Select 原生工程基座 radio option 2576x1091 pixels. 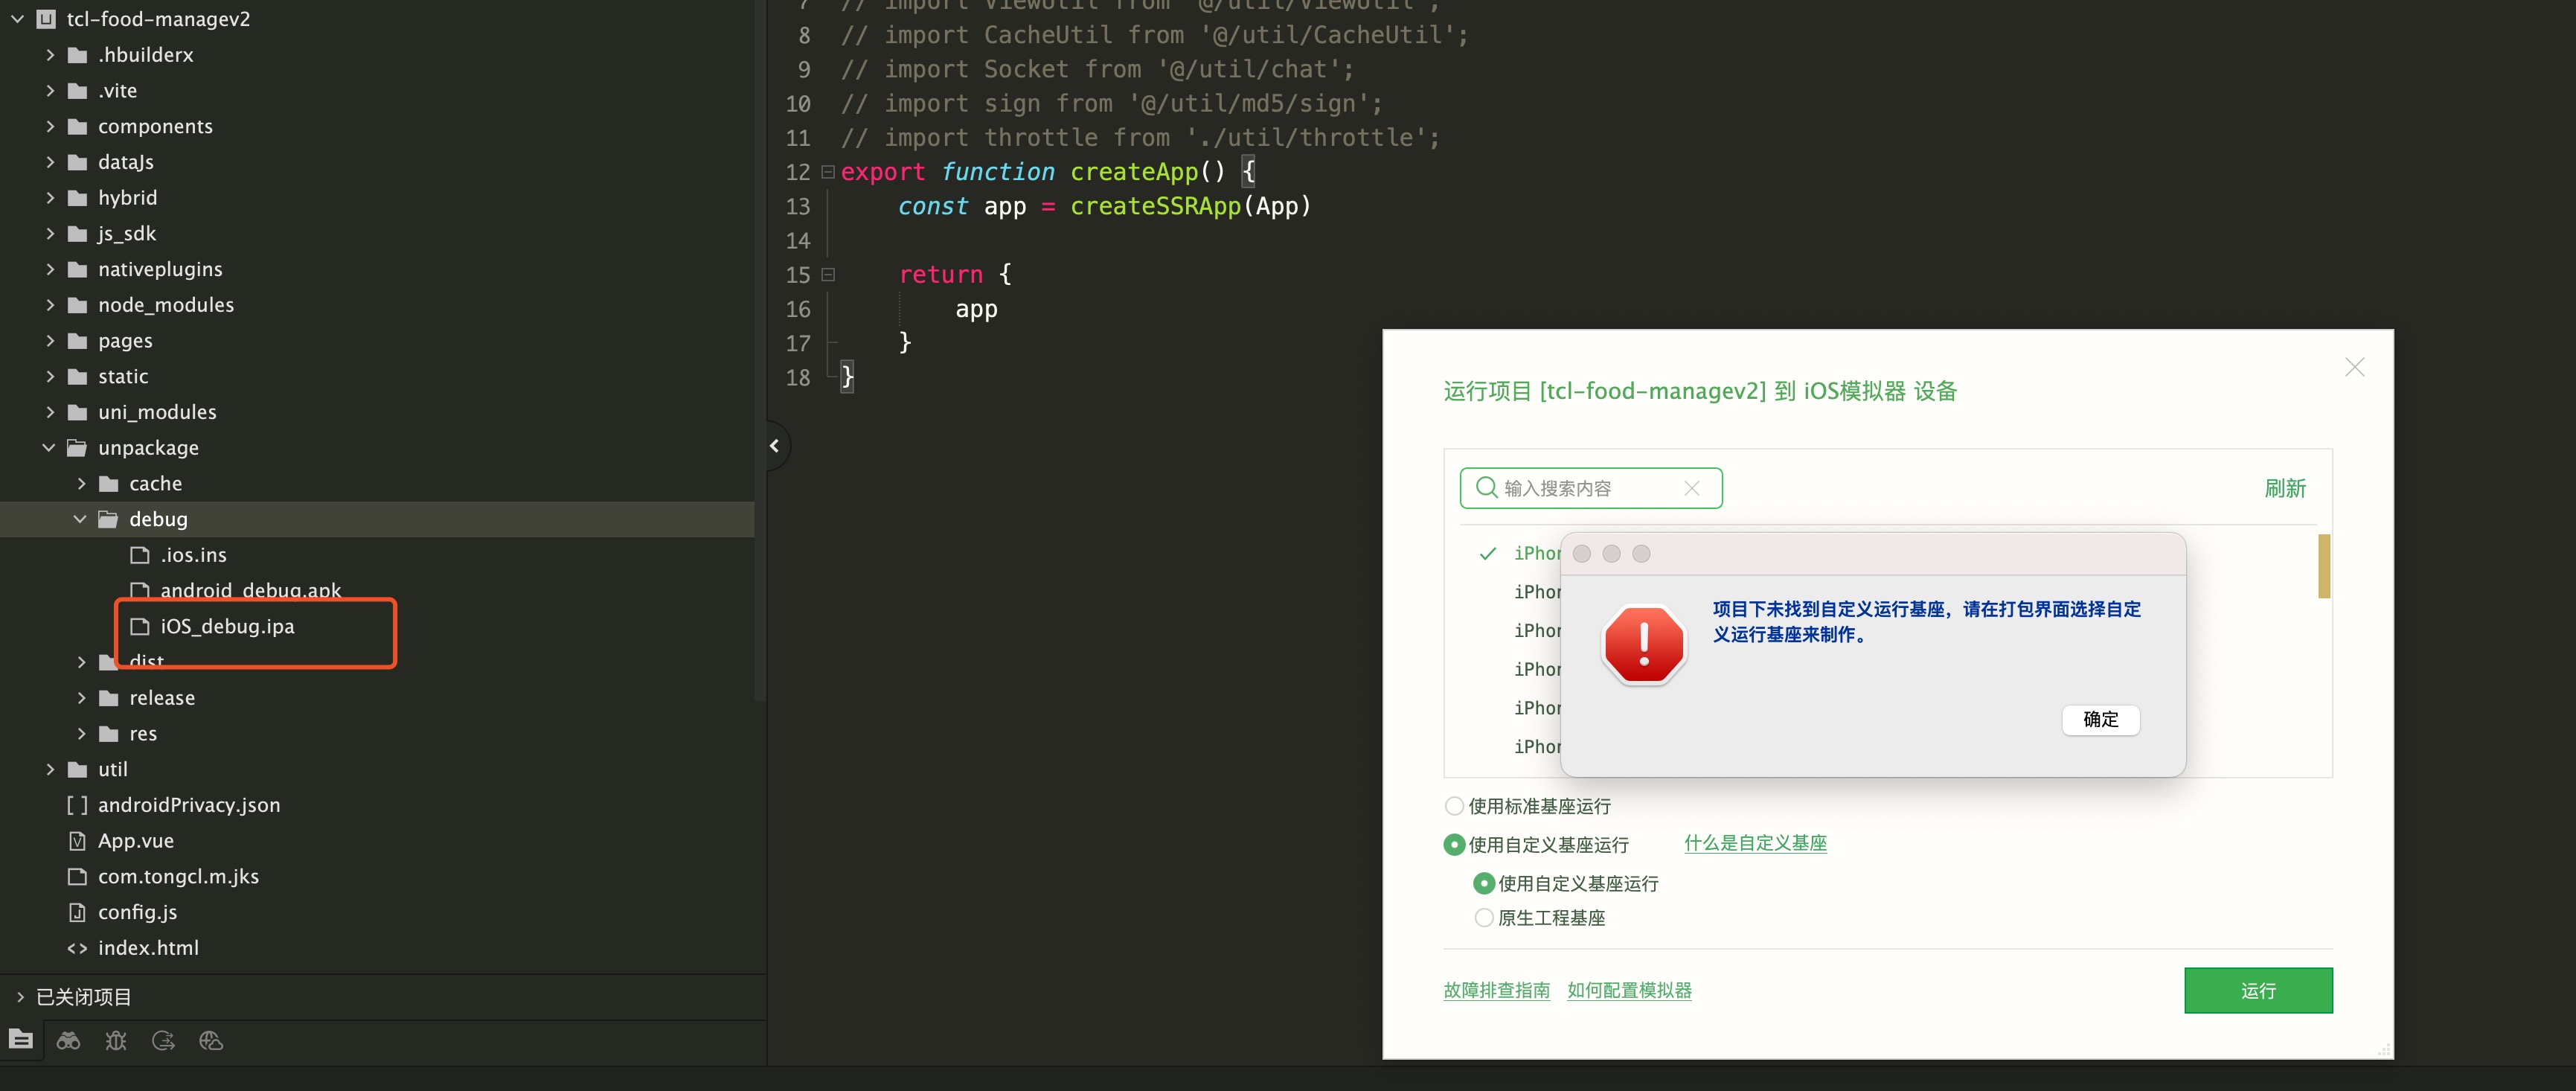pos(1484,918)
